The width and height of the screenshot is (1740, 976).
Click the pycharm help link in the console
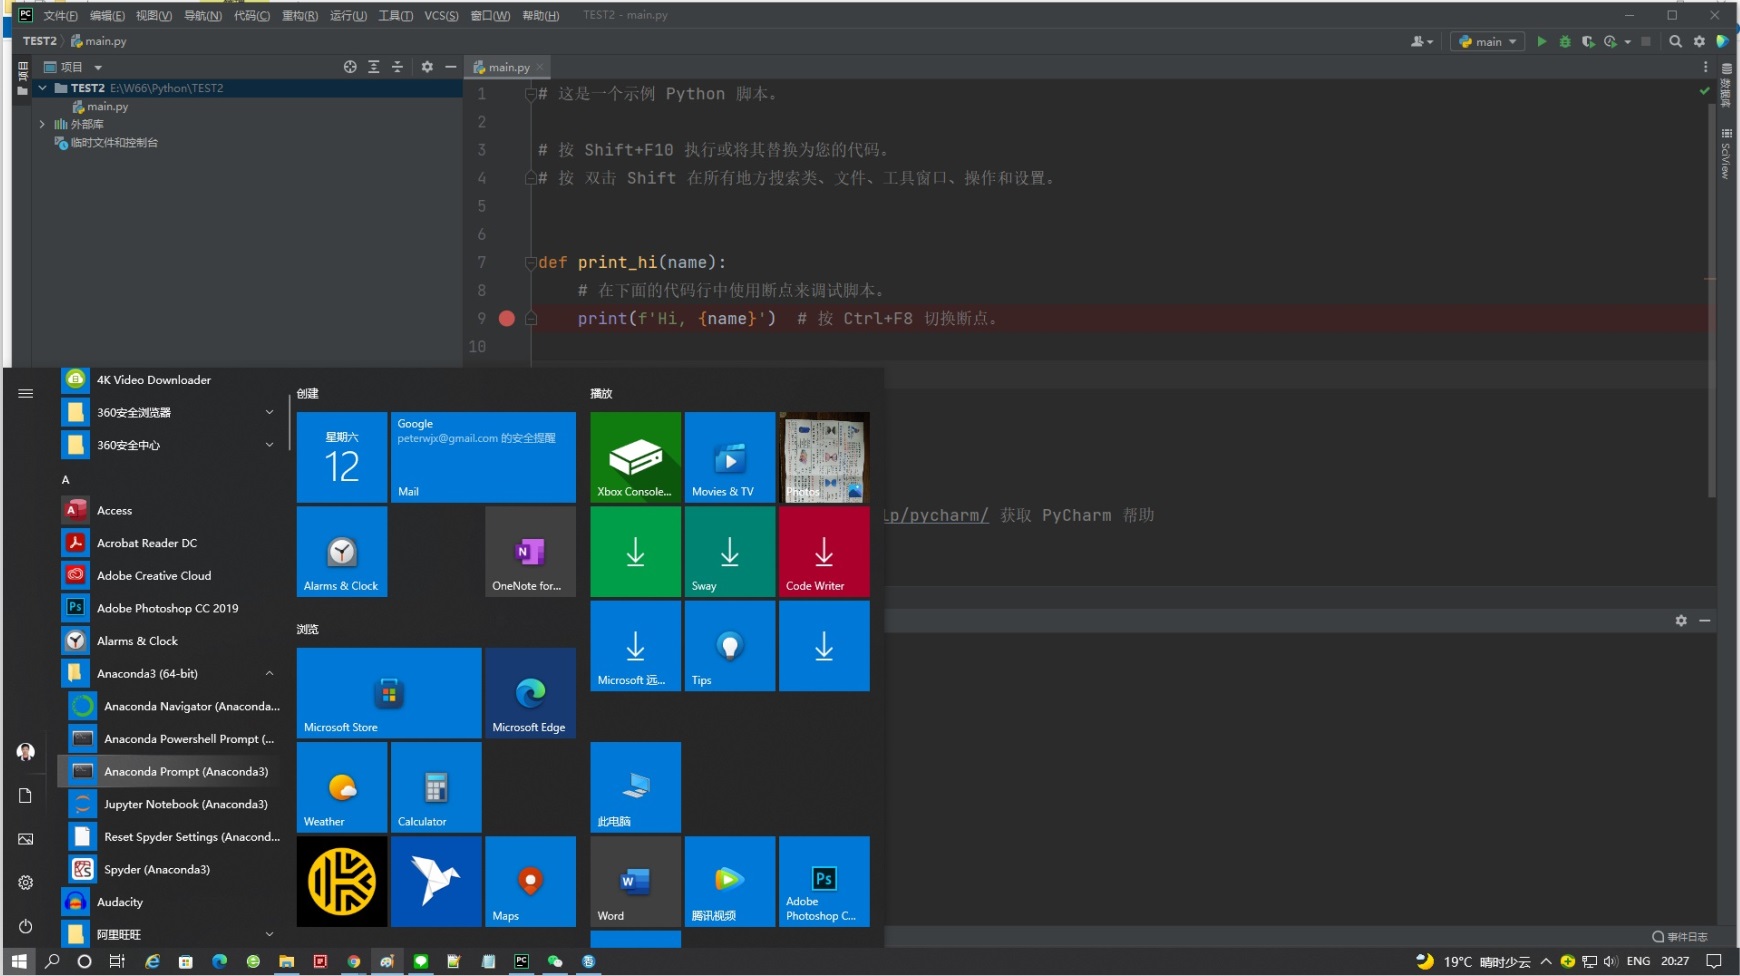pyautogui.click(x=934, y=515)
